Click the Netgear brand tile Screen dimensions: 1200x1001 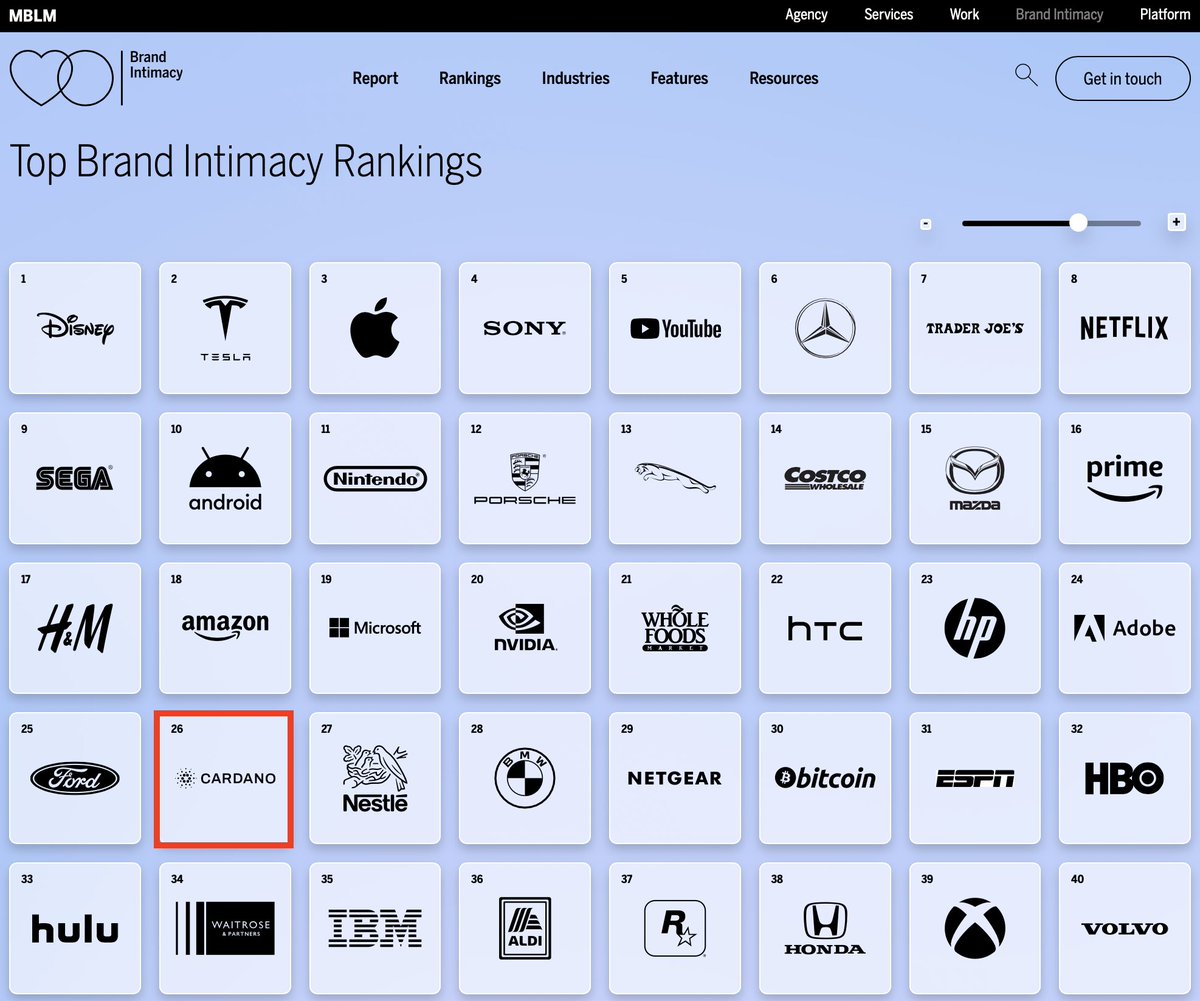click(x=675, y=778)
